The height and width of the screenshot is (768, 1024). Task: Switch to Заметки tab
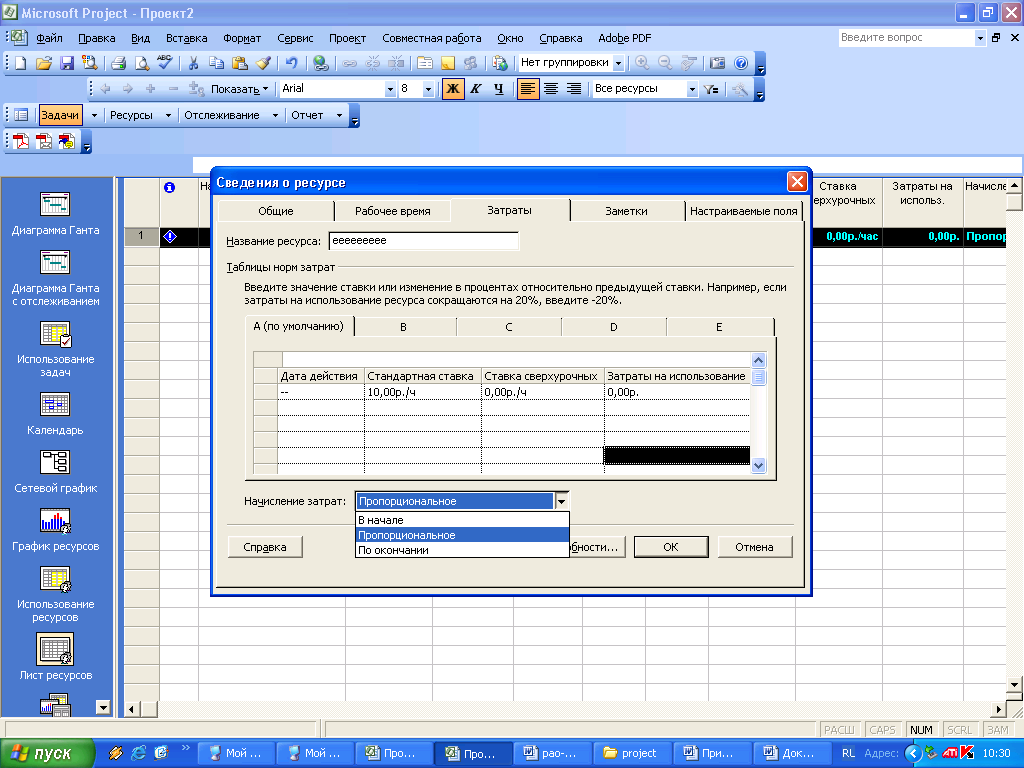tap(626, 211)
